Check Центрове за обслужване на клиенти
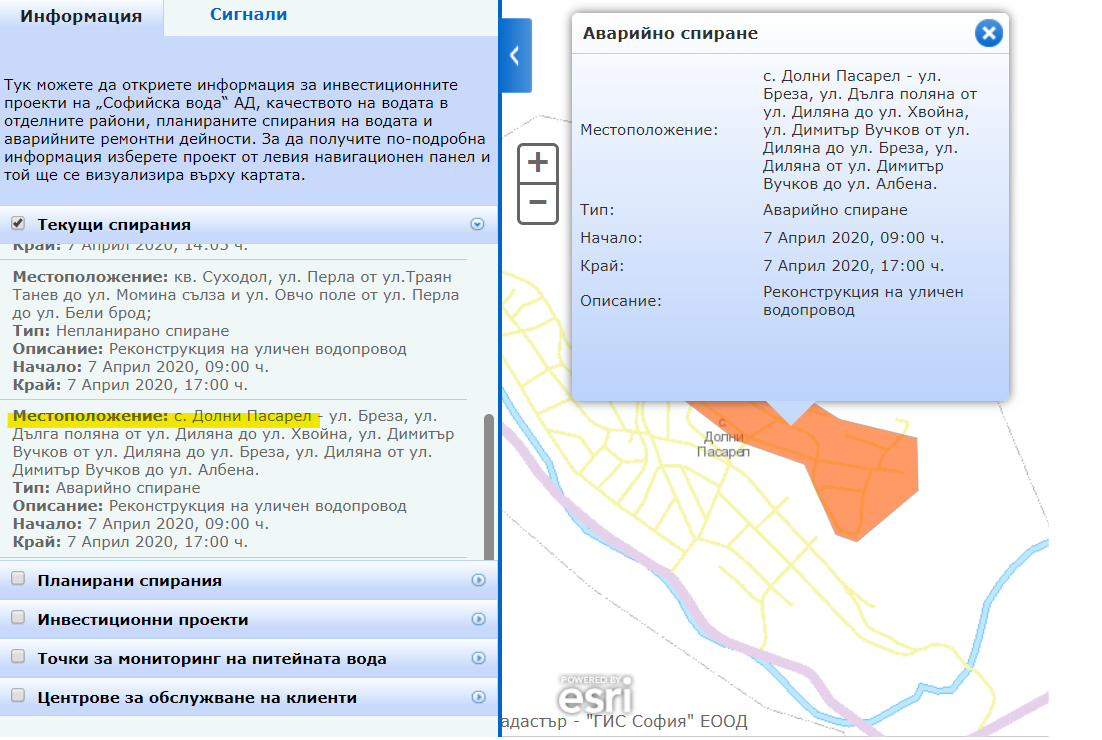Screen dimensions: 1102x740 point(18,696)
